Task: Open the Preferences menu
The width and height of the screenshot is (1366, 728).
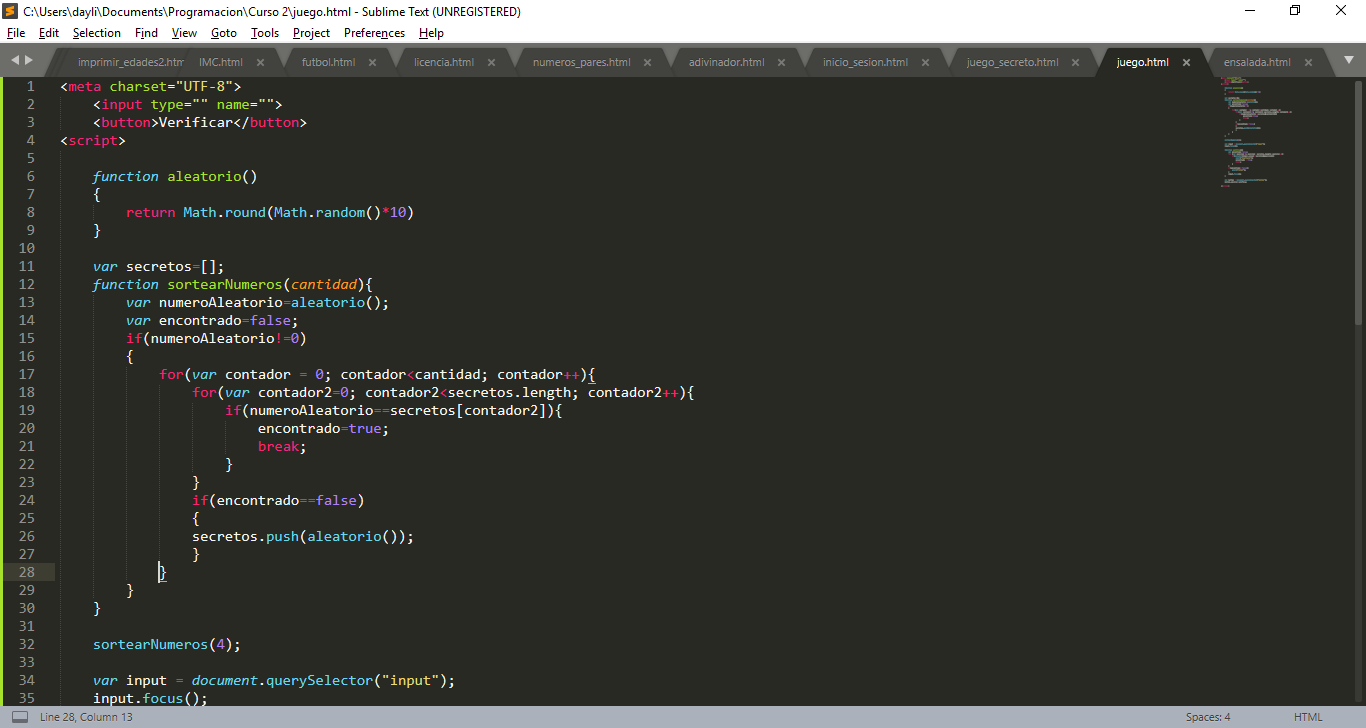Action: tap(374, 33)
